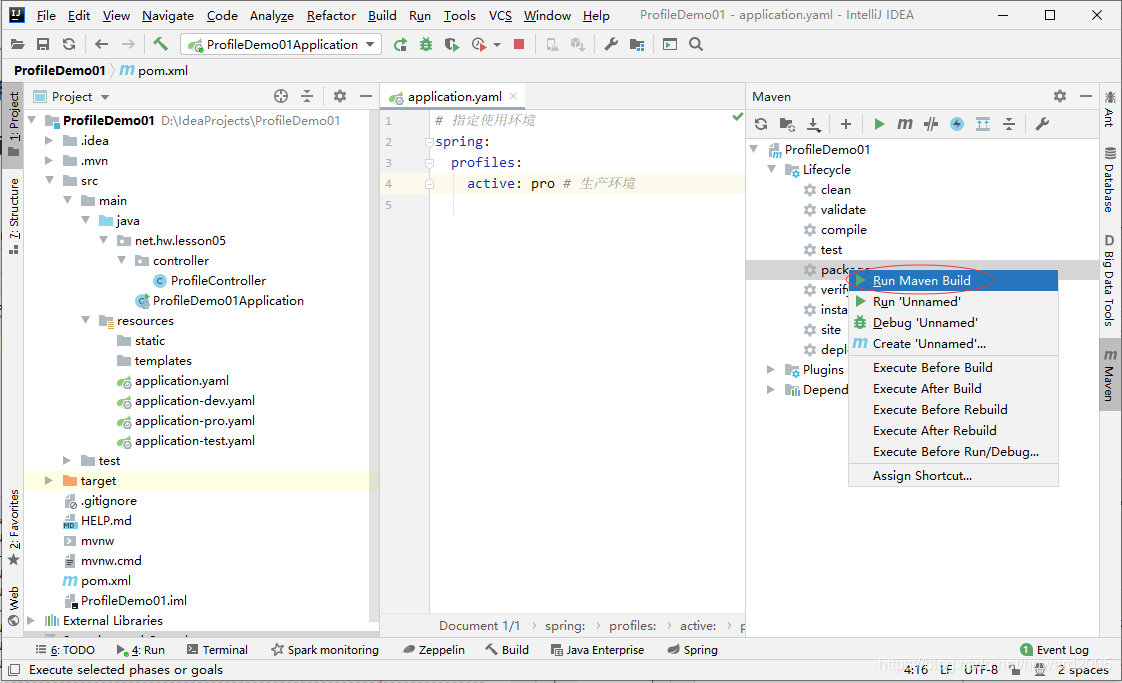This screenshot has width=1122, height=683.
Task: Hide the Project panel with the minus icon
Action: click(x=366, y=96)
